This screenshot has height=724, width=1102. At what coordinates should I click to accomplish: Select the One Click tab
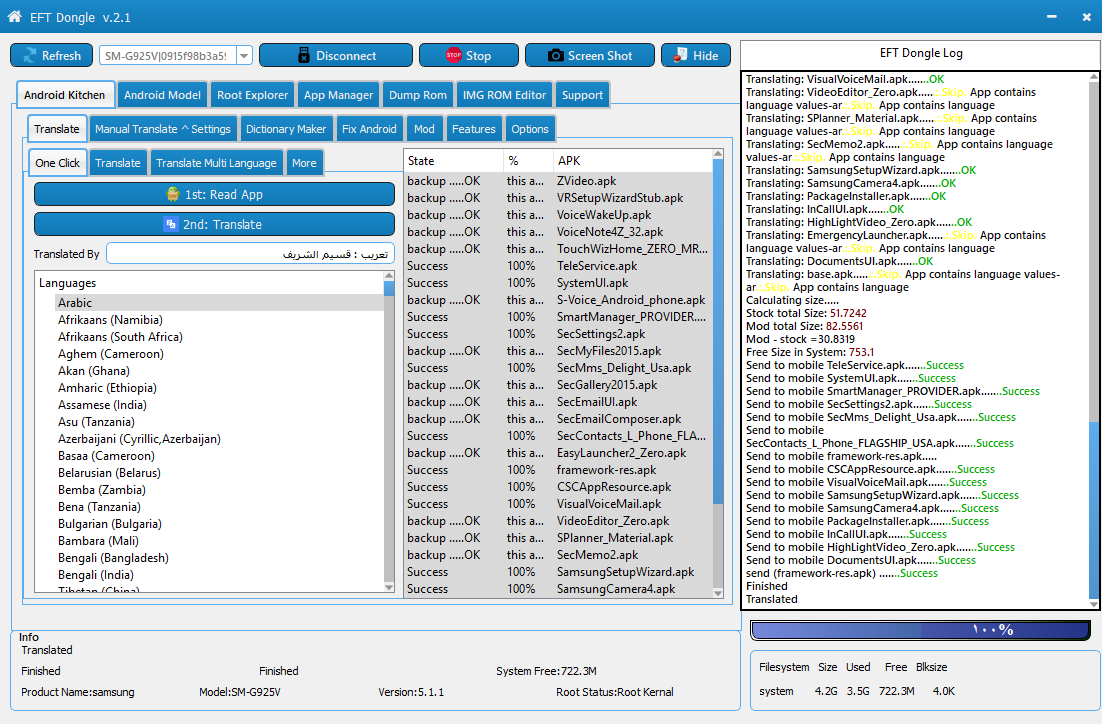tap(58, 162)
